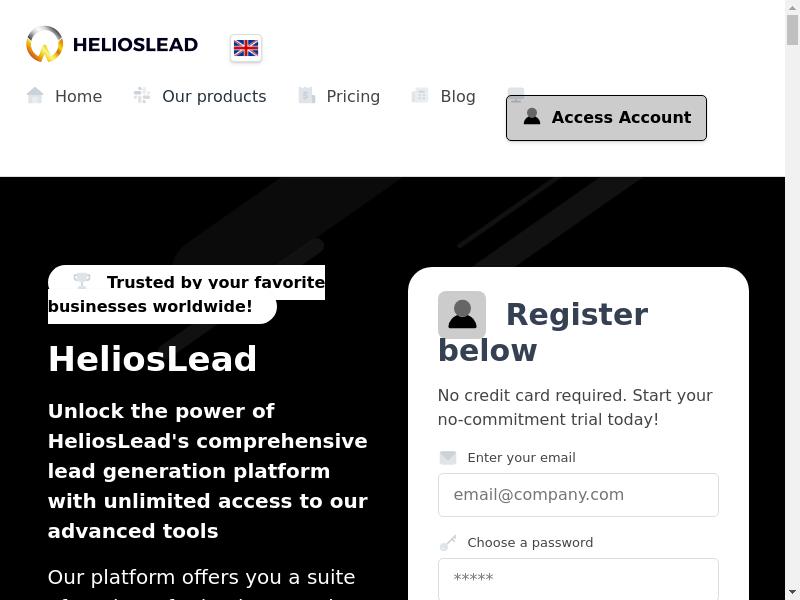Click the avatar icon beside Register below
Screen dimensions: 800x600
coord(462,315)
